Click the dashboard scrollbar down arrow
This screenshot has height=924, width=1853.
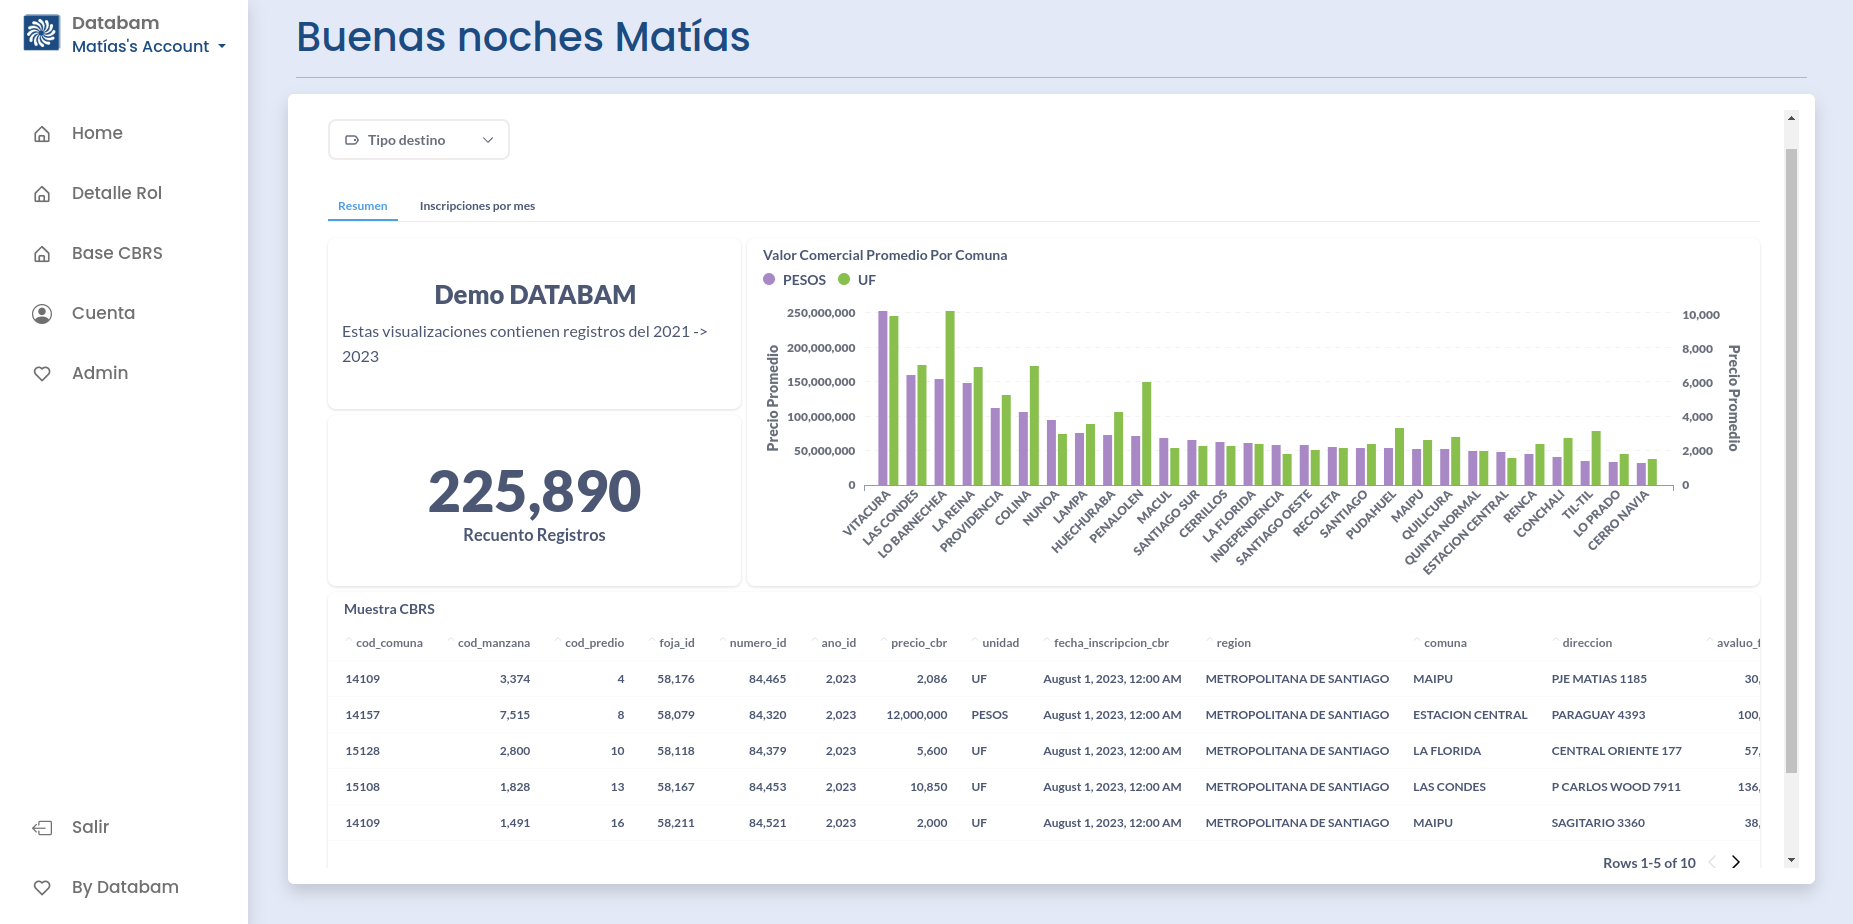[1791, 860]
